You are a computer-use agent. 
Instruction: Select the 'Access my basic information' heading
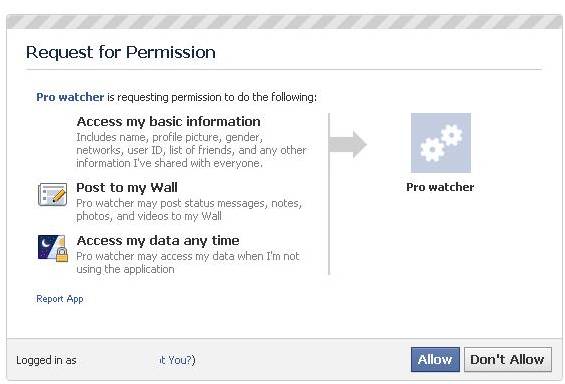coord(168,121)
